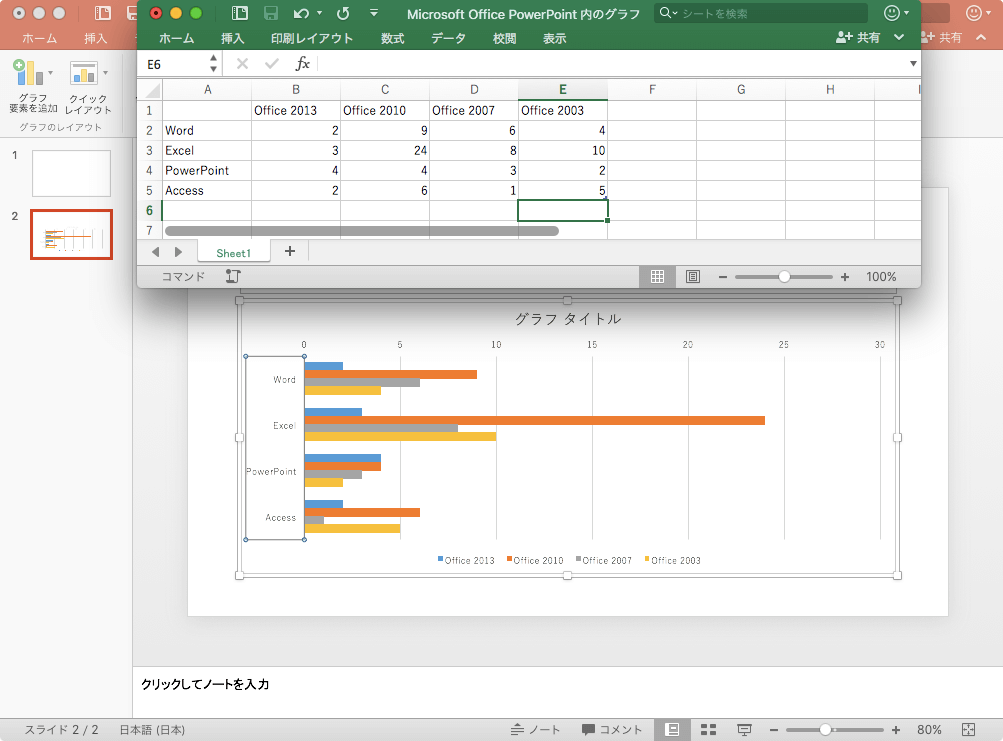Go to next sheet with right arrow
This screenshot has height=741, width=1003.
[x=178, y=252]
